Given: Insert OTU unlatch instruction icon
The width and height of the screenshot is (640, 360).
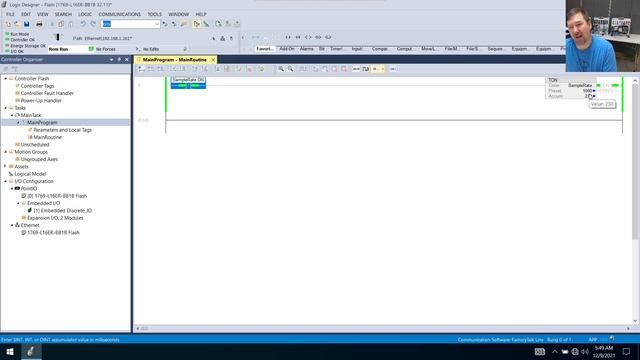Looking at the screenshot, I should click(328, 37).
